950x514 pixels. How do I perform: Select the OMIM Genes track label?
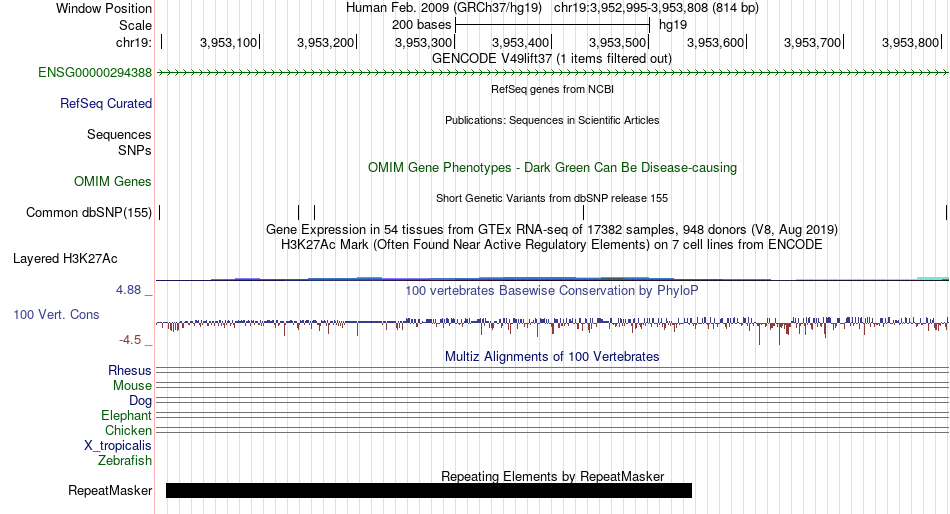pos(113,182)
